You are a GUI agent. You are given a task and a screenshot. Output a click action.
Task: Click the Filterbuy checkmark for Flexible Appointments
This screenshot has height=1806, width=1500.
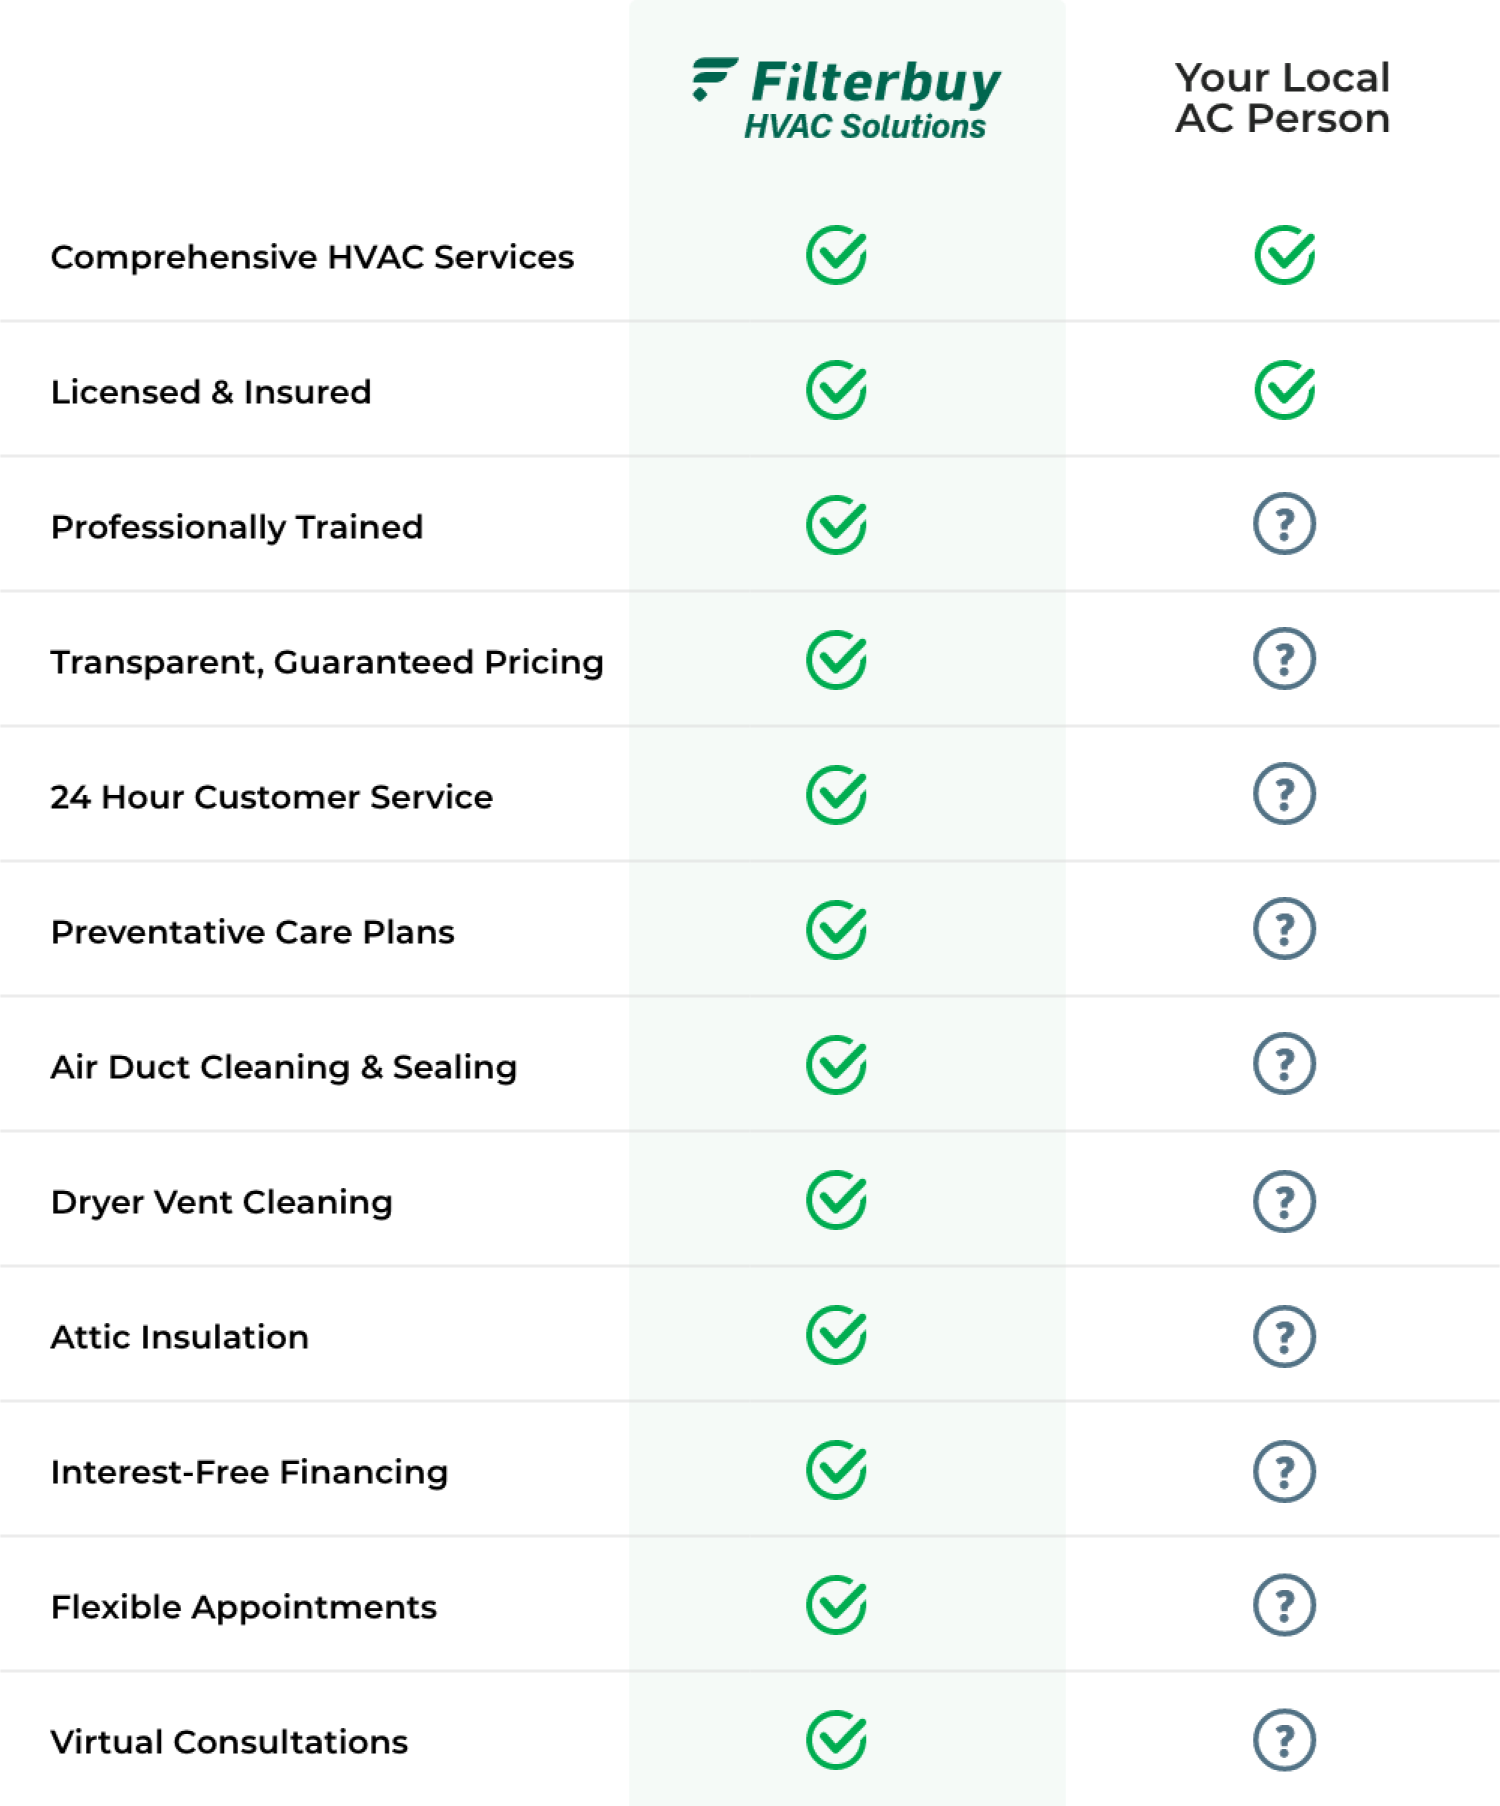(837, 1605)
